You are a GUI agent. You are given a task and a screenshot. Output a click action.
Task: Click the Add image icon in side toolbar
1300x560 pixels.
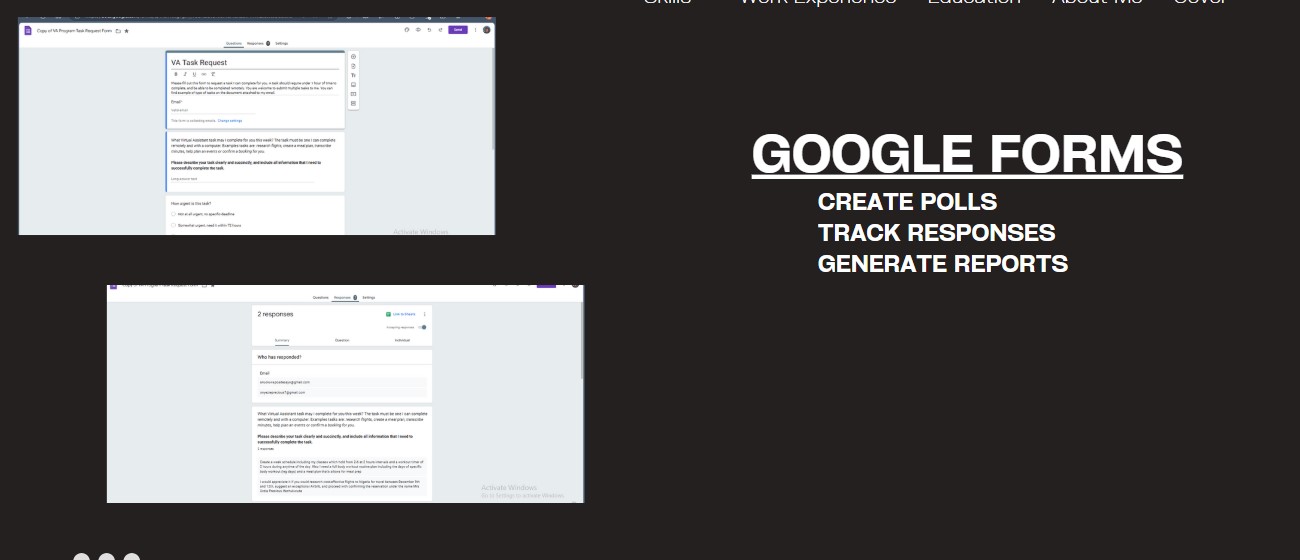coord(353,85)
